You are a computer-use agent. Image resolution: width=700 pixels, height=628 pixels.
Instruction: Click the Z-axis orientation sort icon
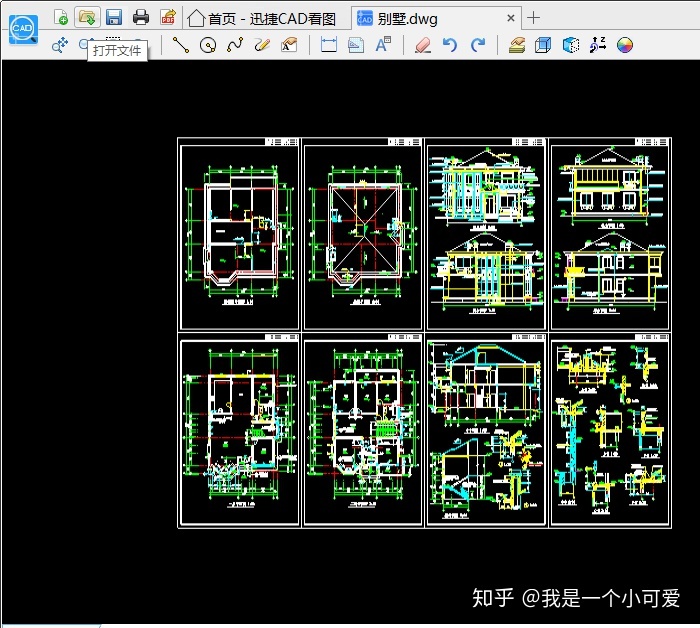(598, 45)
